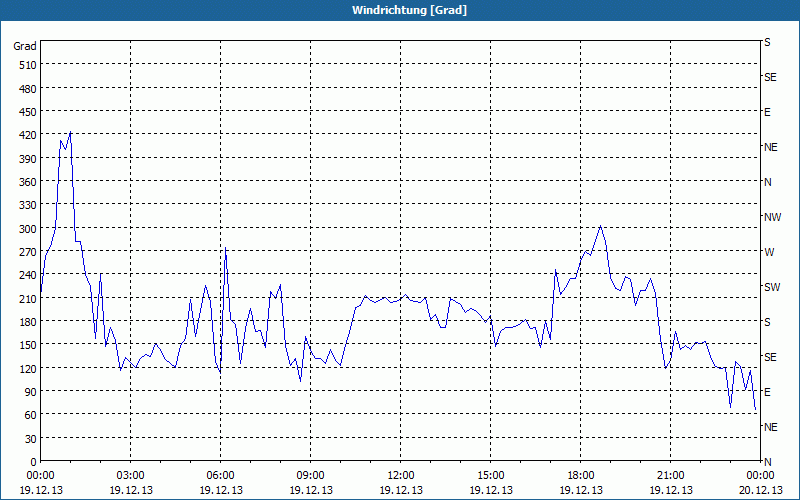
Task: Select the 240 degree axis label
Action: [28, 275]
